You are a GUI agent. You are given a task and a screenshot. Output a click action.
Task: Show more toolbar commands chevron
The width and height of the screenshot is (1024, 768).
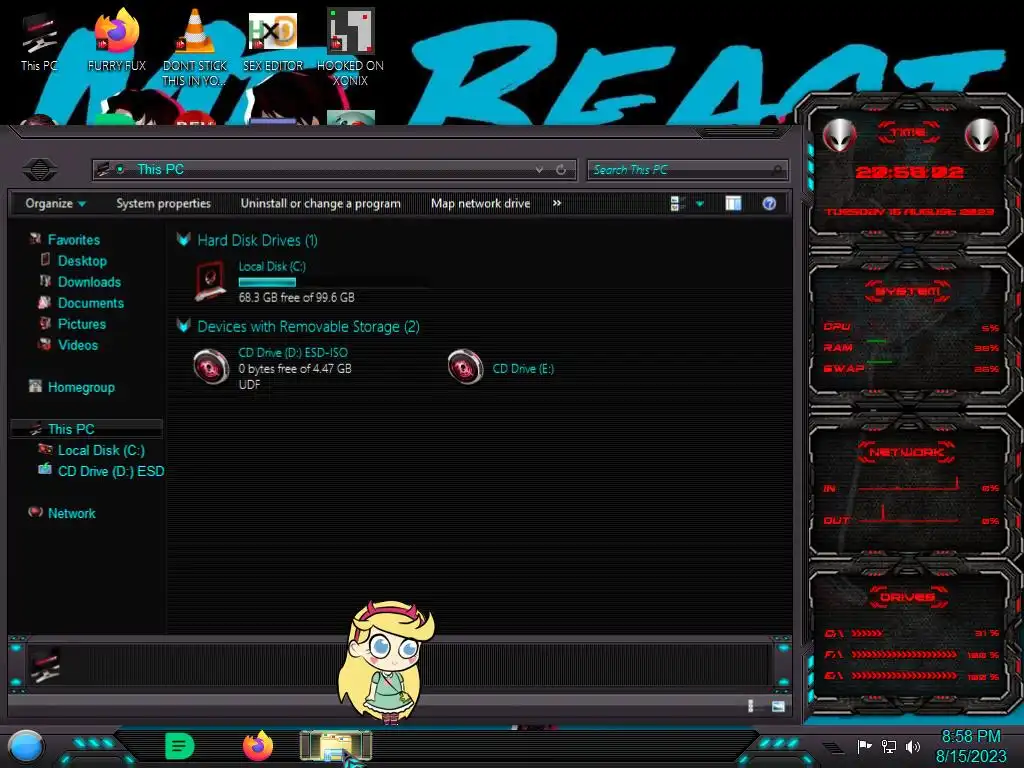(556, 203)
